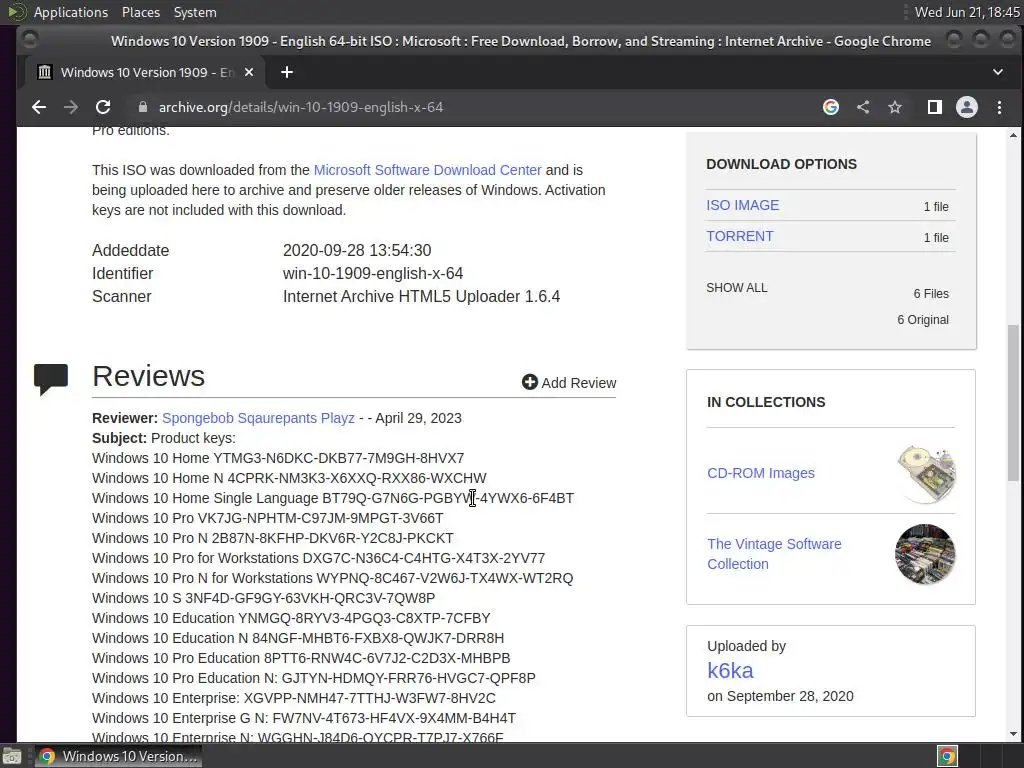The image size is (1024, 768).
Task: Open the System menu
Action: (195, 12)
